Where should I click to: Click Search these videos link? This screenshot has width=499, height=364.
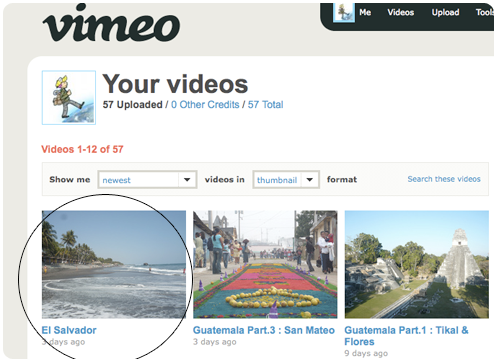click(x=444, y=179)
